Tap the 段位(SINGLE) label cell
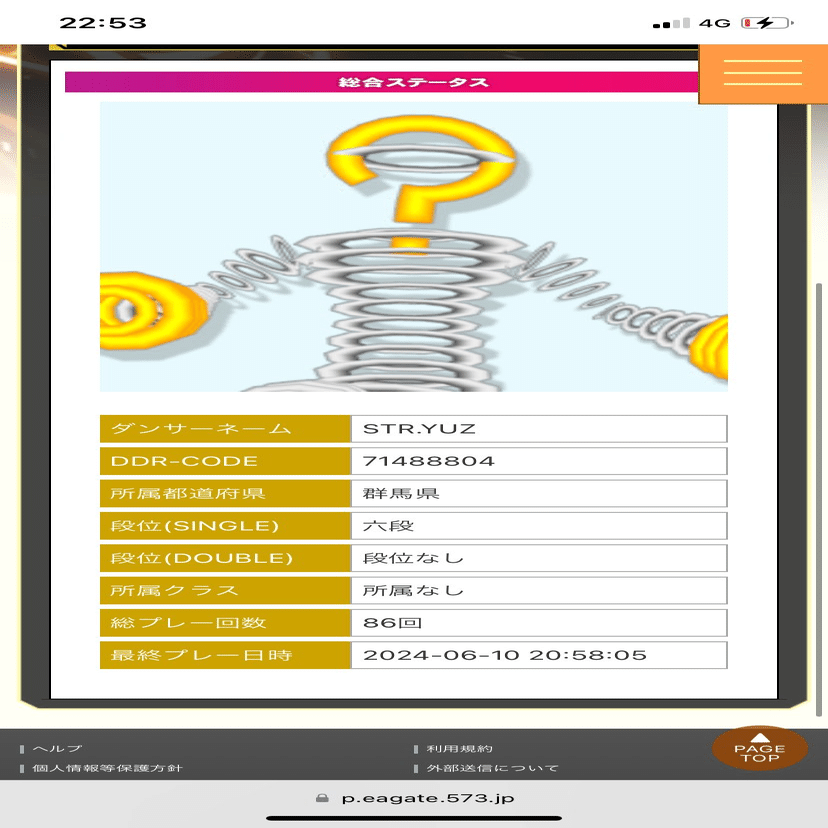This screenshot has width=828, height=828. point(225,526)
